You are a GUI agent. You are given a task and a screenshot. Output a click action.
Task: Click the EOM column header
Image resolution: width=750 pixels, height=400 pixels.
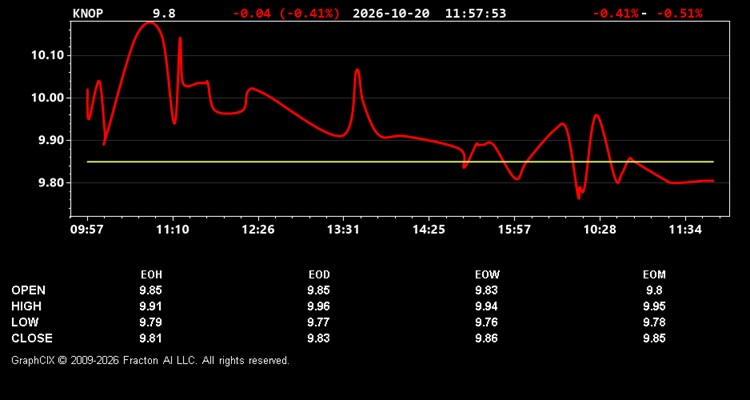coord(654,275)
